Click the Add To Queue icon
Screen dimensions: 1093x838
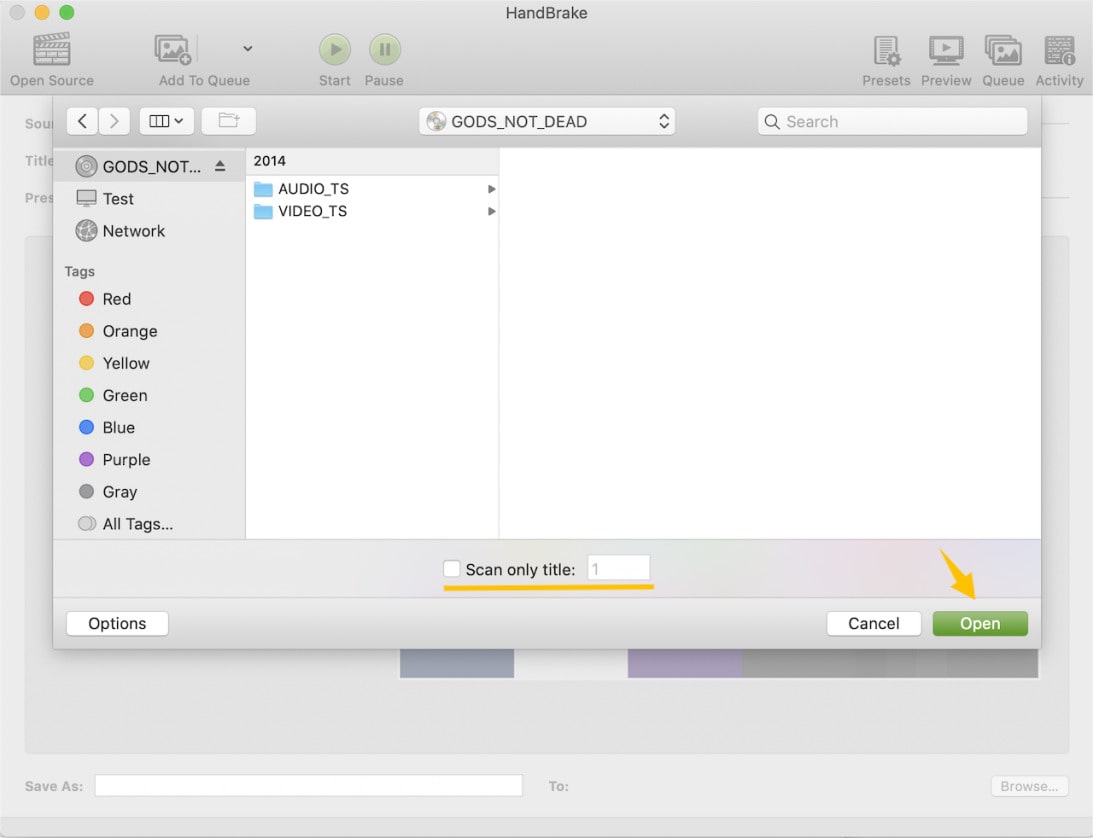[173, 50]
